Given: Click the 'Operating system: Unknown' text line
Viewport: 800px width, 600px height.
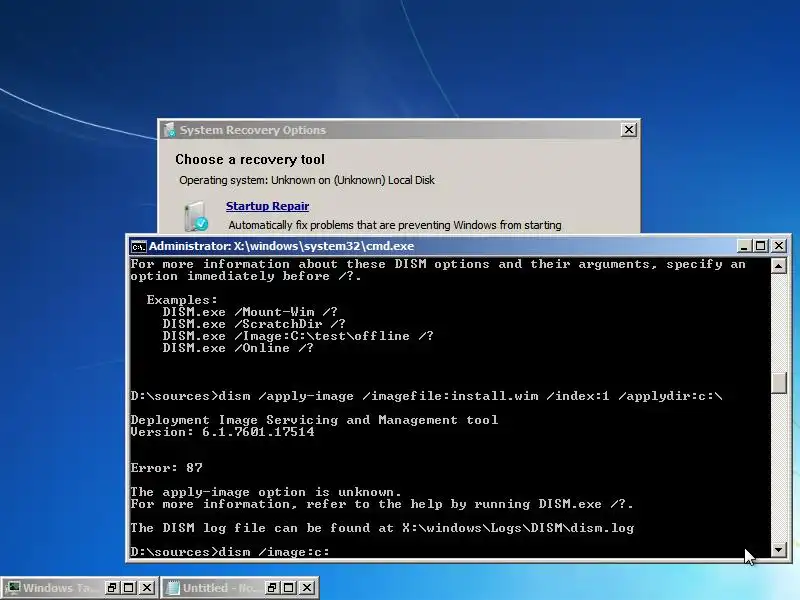Looking at the screenshot, I should pos(307,180).
